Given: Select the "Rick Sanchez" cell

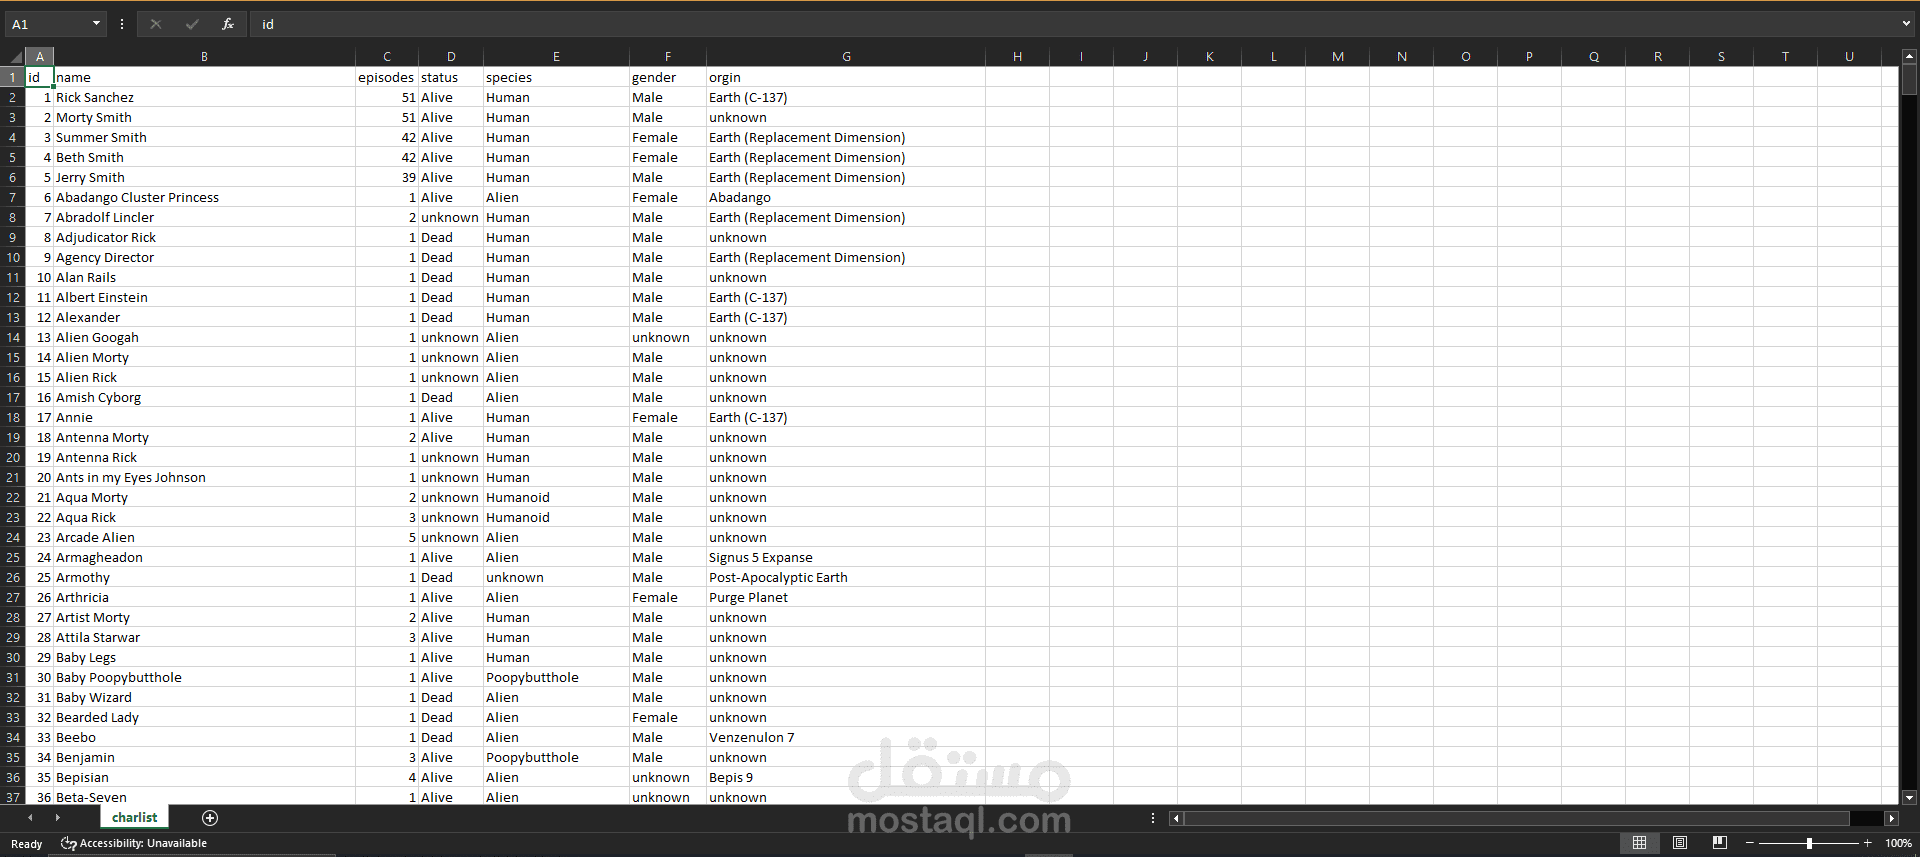Looking at the screenshot, I should 204,97.
